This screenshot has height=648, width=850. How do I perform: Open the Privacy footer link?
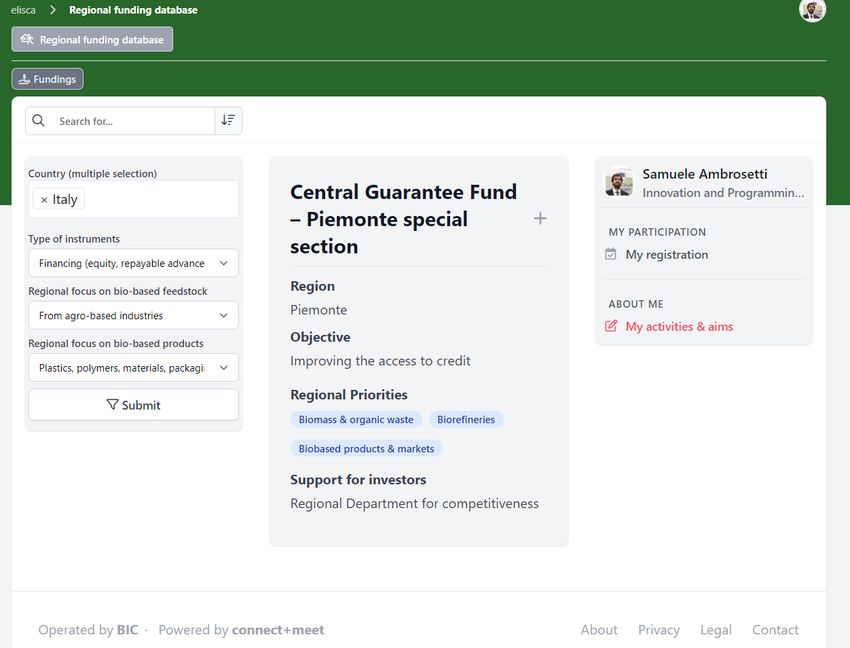click(x=659, y=630)
